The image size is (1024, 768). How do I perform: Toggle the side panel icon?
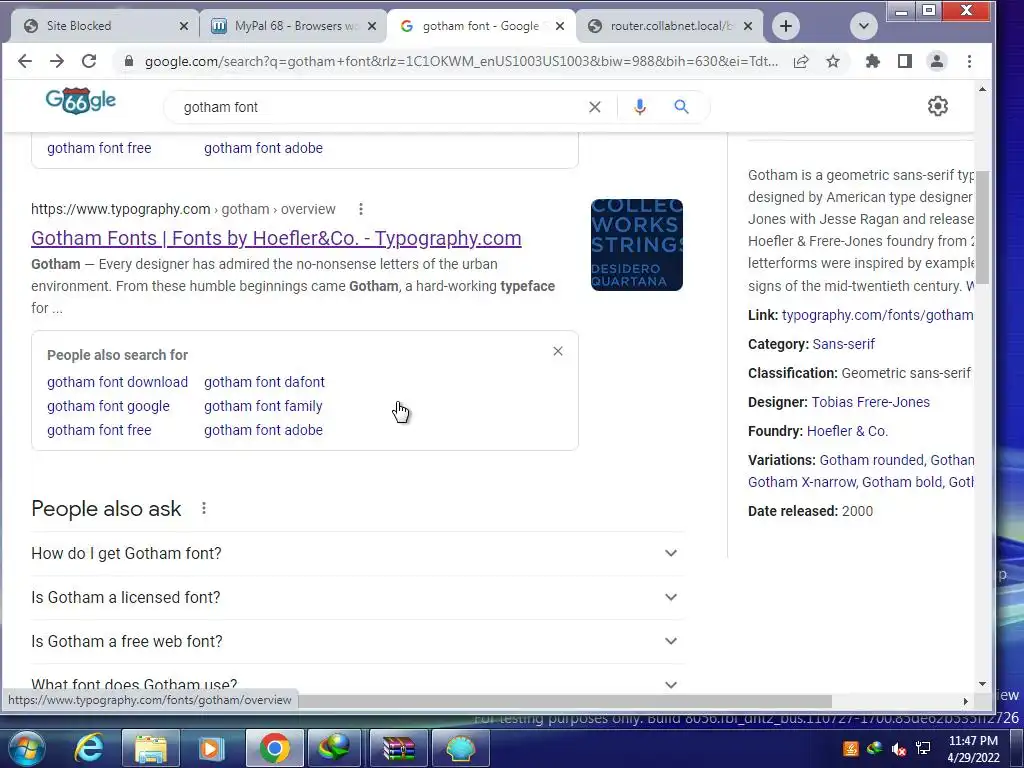[x=904, y=61]
